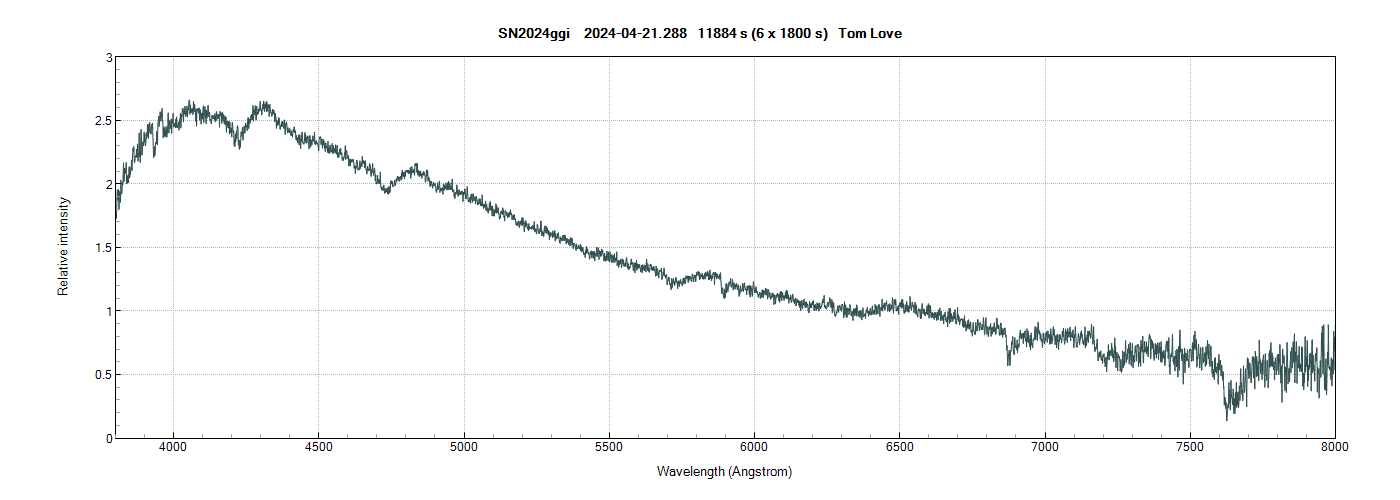Click the 5500 wavelength tick label
The image size is (1400, 500).
[x=609, y=449]
